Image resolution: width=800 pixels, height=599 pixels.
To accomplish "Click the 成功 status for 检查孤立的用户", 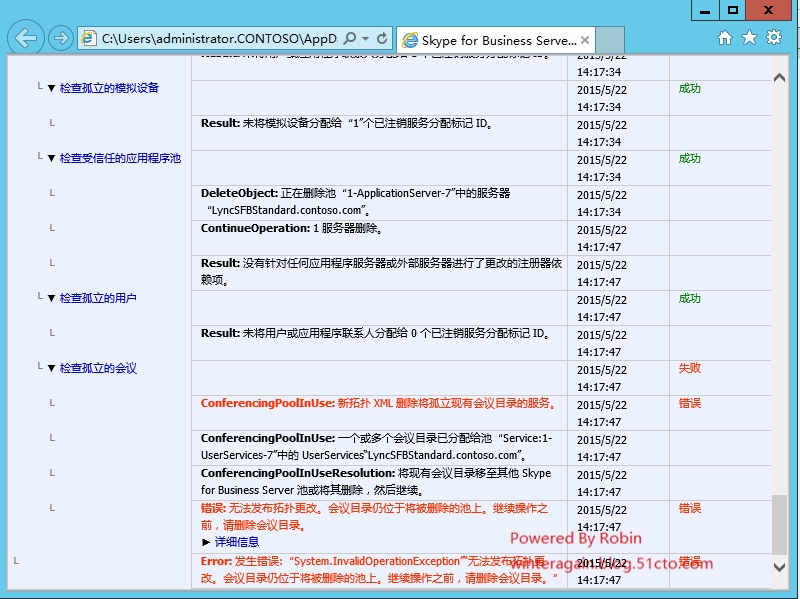I will [x=689, y=298].
